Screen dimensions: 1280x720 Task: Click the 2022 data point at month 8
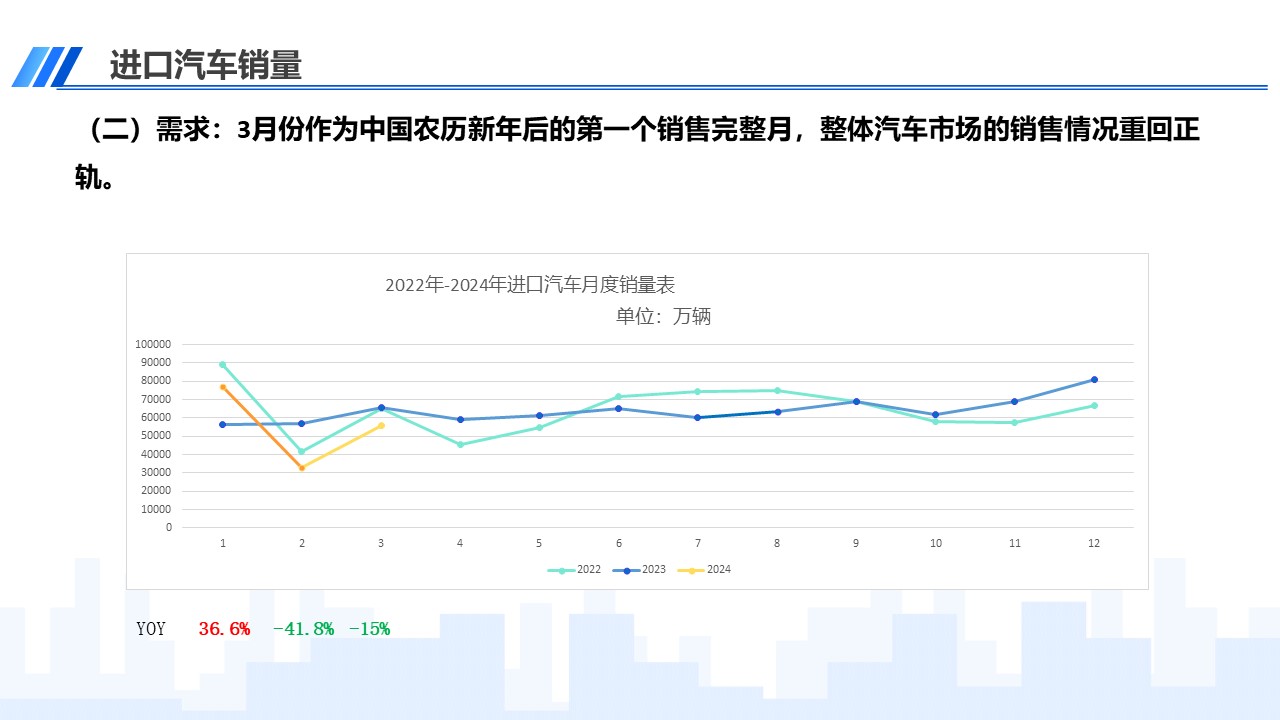coord(777,390)
